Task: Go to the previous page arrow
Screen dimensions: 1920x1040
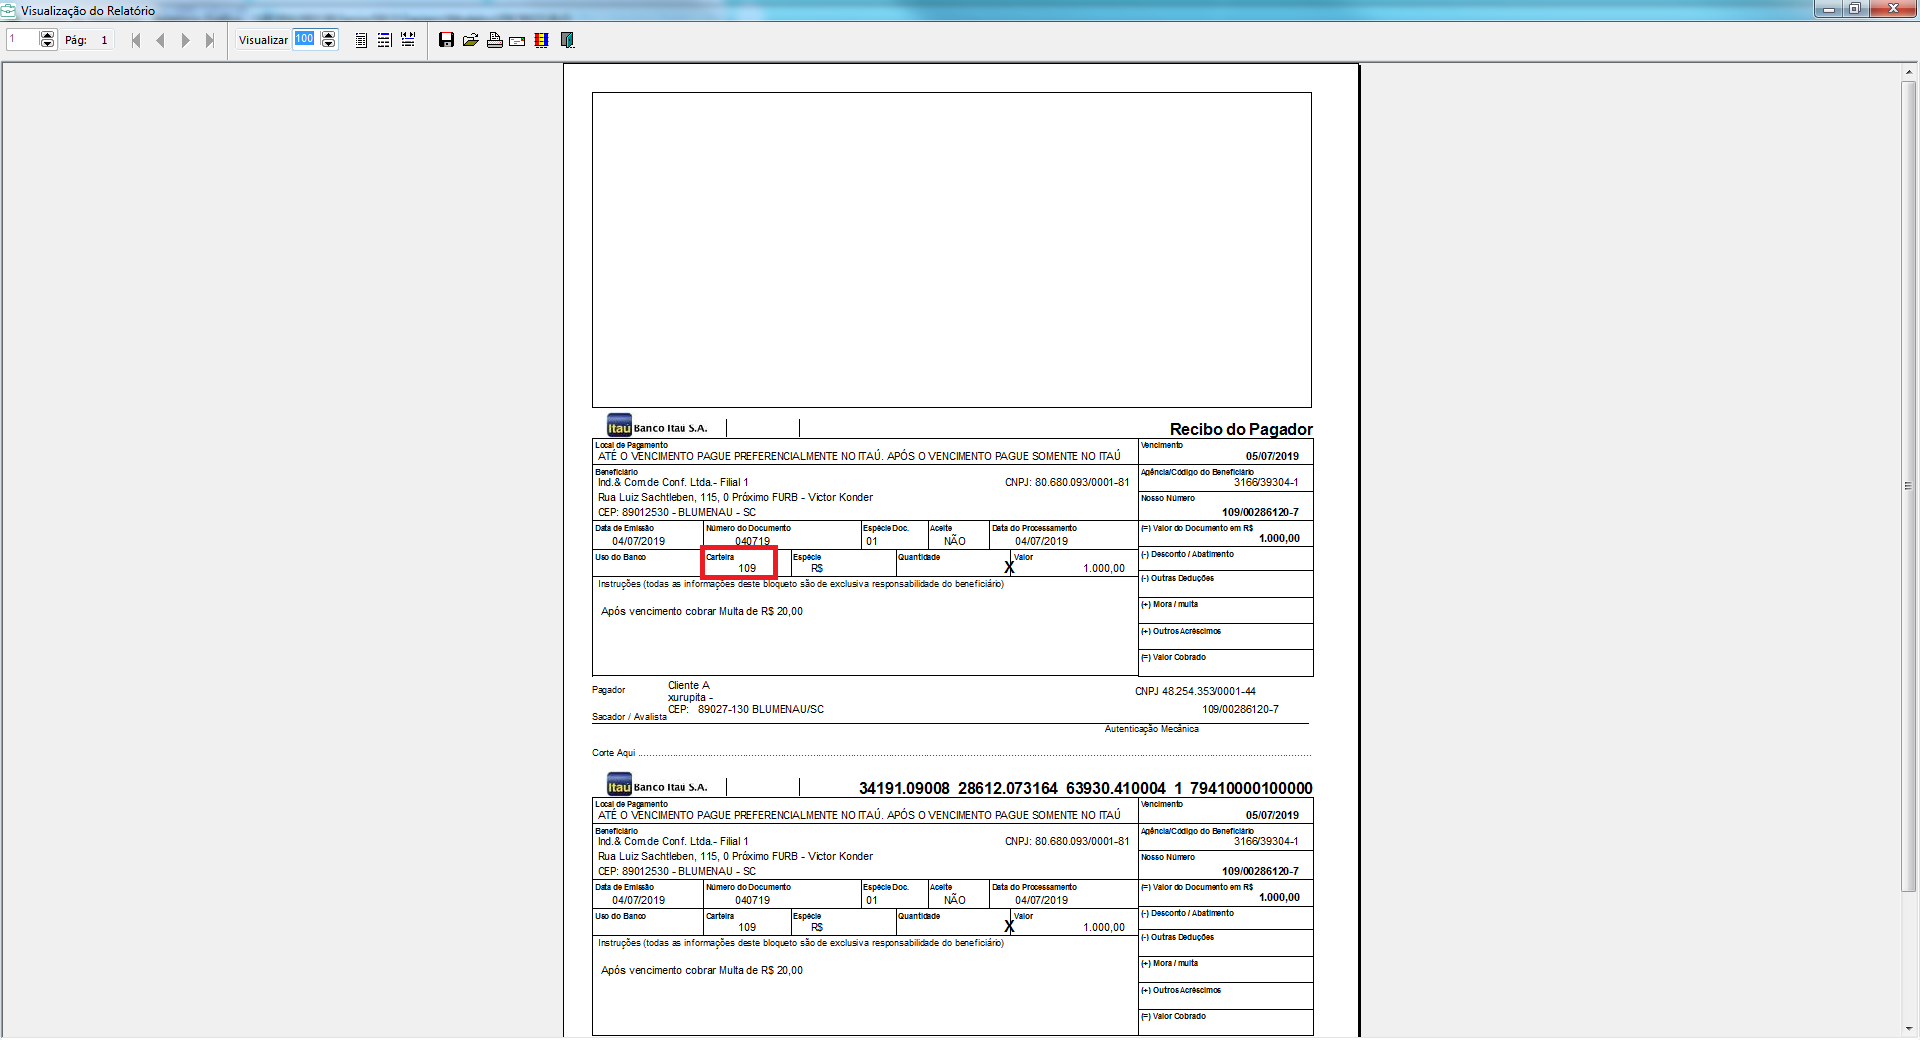Action: coord(160,40)
